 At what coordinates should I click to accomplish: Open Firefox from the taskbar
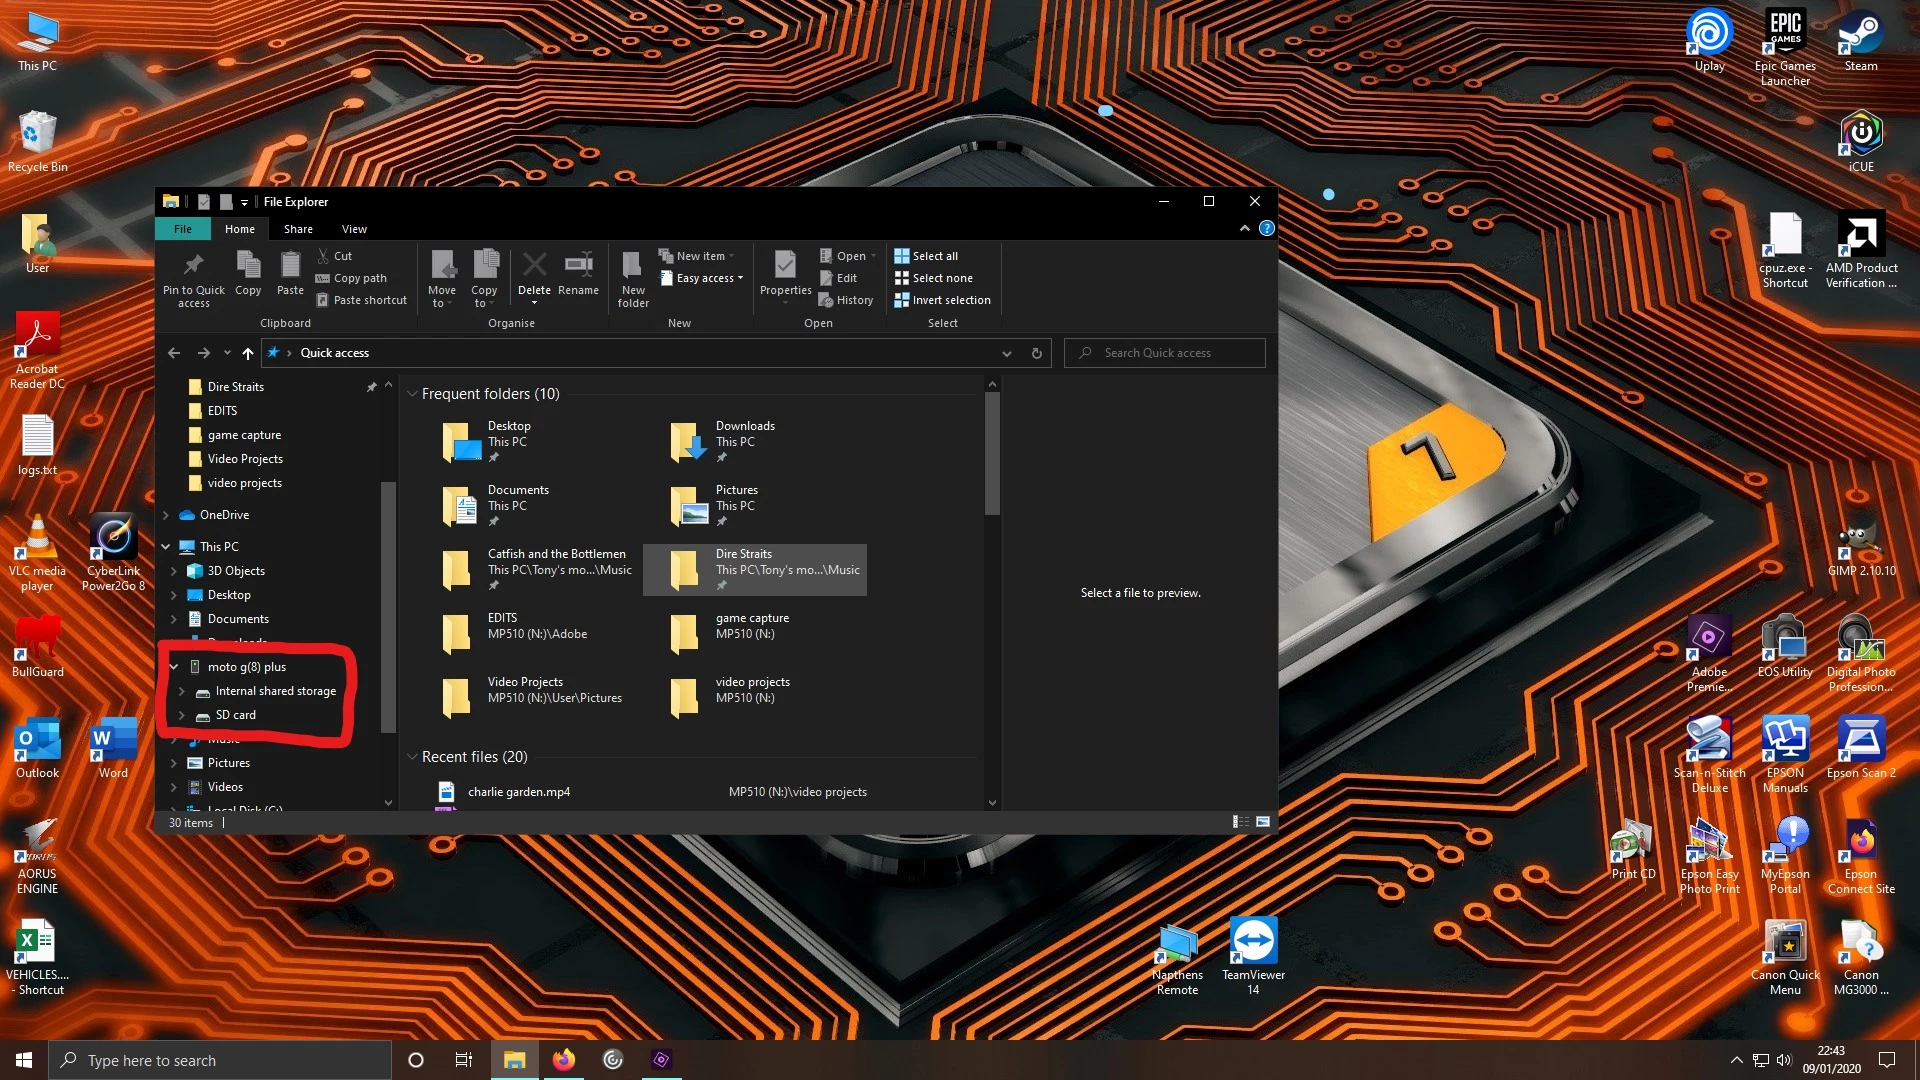(x=564, y=1060)
